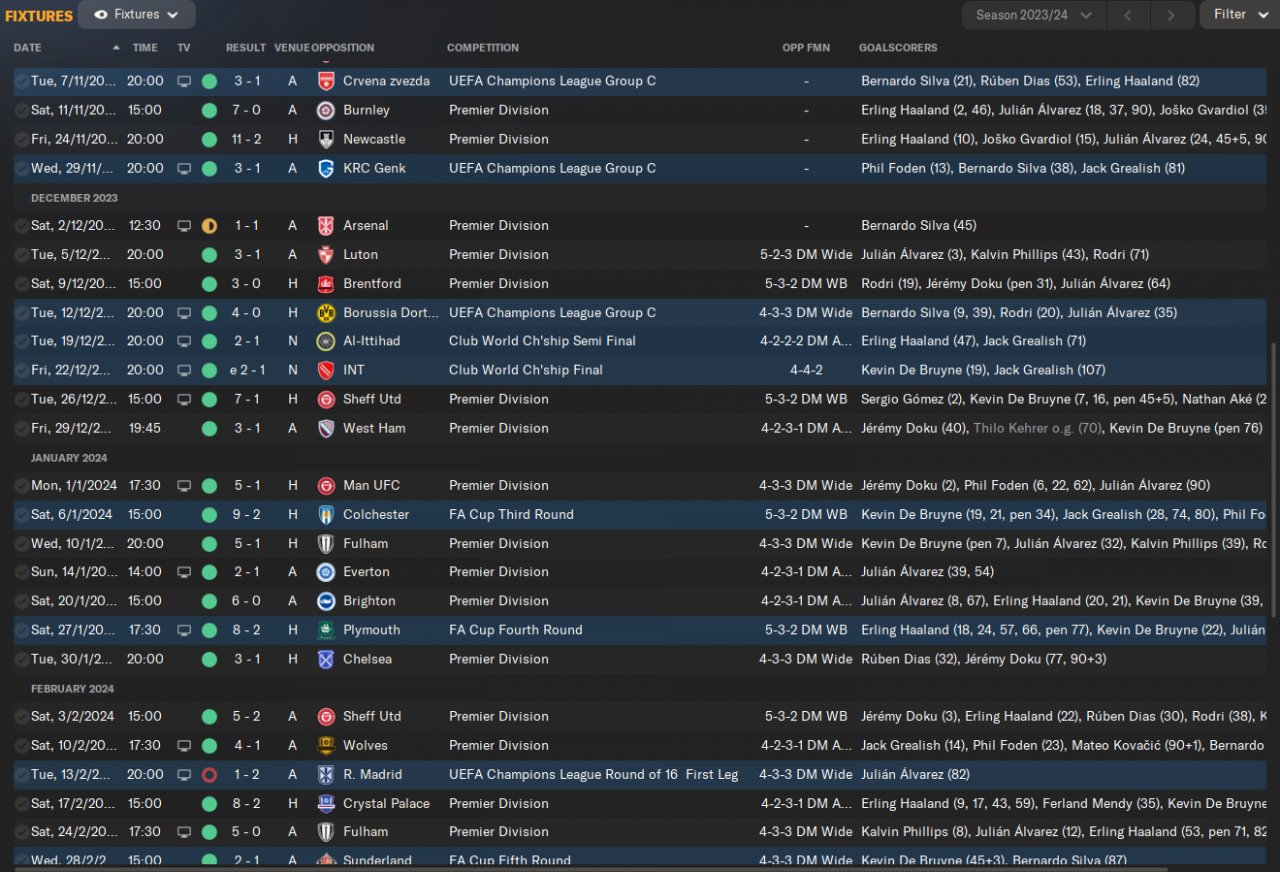Toggle the check circle on the Brentford row
This screenshot has height=872, width=1280.
22,284
